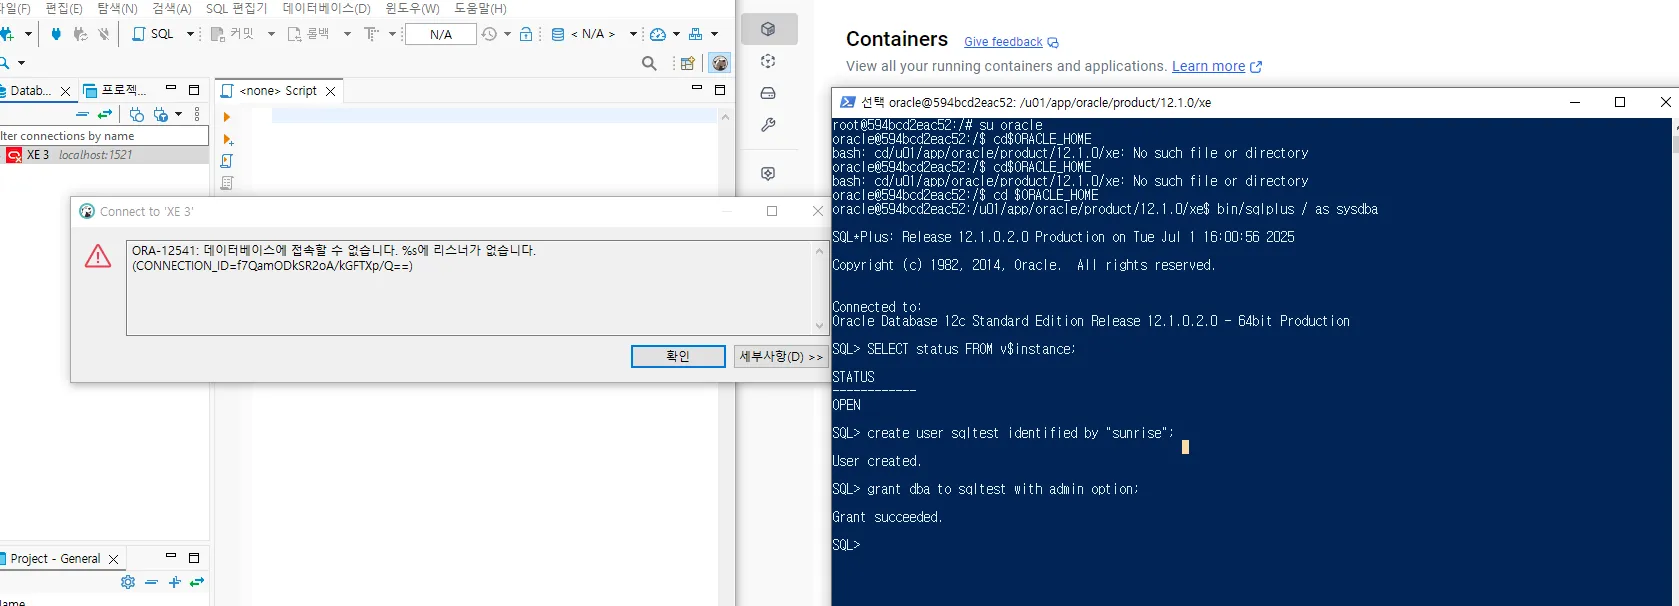Open SQL 편집기 menu
The image size is (1679, 606).
pos(237,8)
